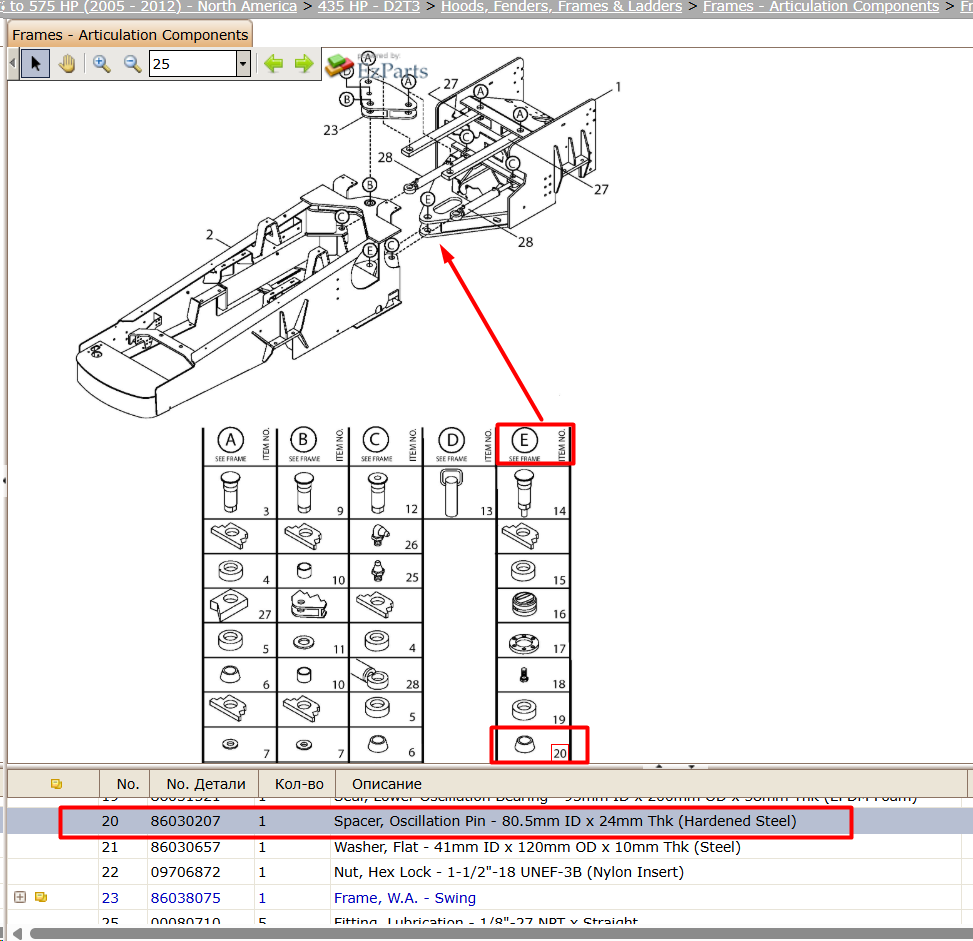
Task: Click callout 23 on swing frame drawing
Action: click(331, 130)
